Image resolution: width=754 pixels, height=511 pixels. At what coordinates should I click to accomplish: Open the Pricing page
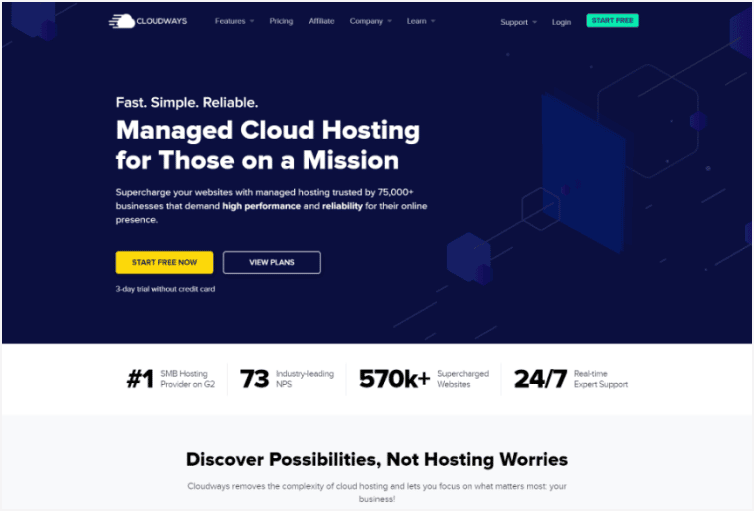coord(281,21)
